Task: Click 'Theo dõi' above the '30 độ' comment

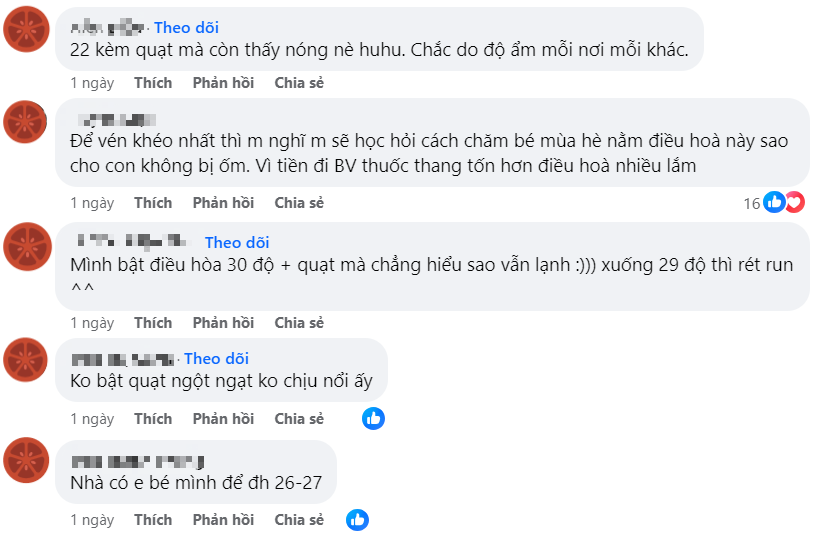Action: 237,242
